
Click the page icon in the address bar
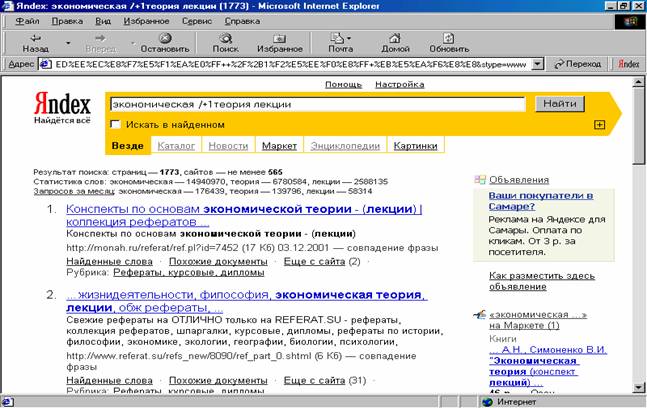(45, 64)
